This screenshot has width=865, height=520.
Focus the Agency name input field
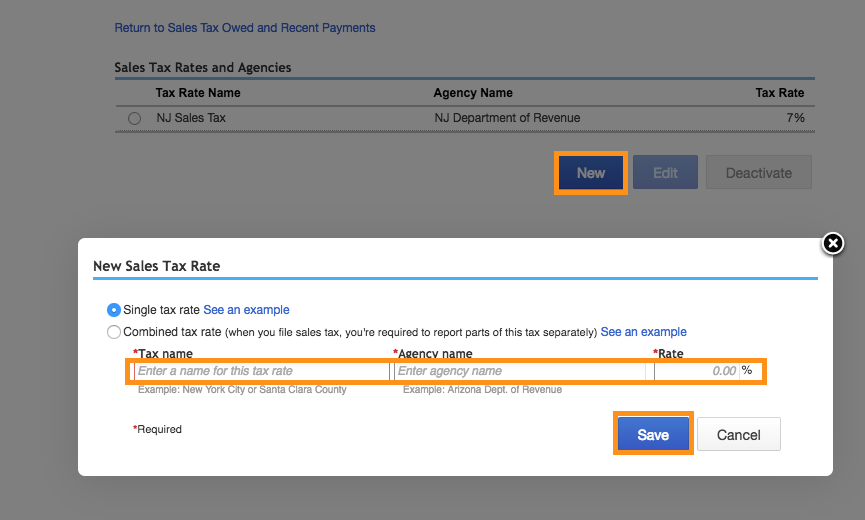pos(519,371)
